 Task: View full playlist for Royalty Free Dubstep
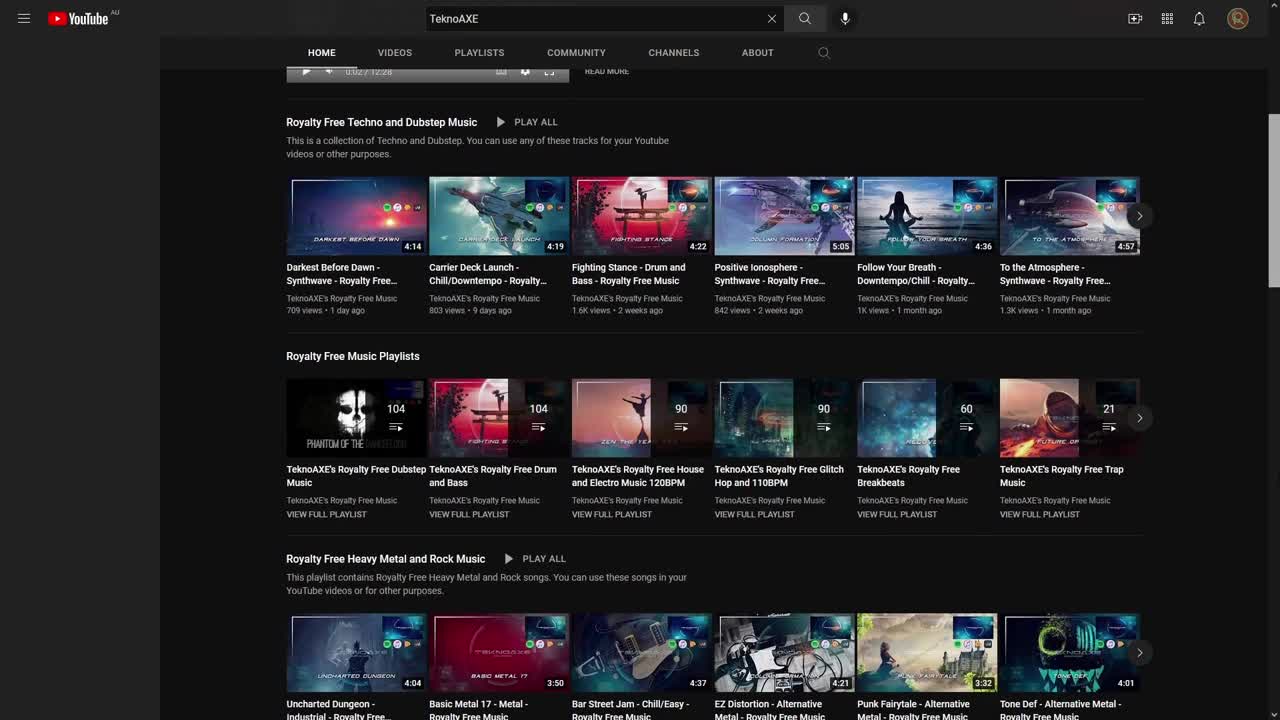pos(327,514)
